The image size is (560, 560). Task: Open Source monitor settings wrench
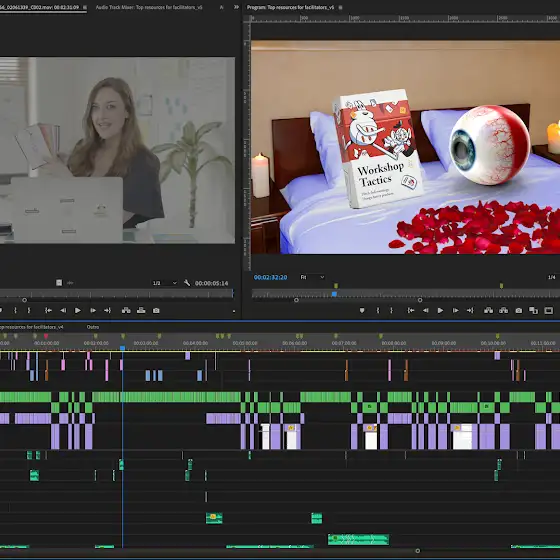click(x=187, y=283)
